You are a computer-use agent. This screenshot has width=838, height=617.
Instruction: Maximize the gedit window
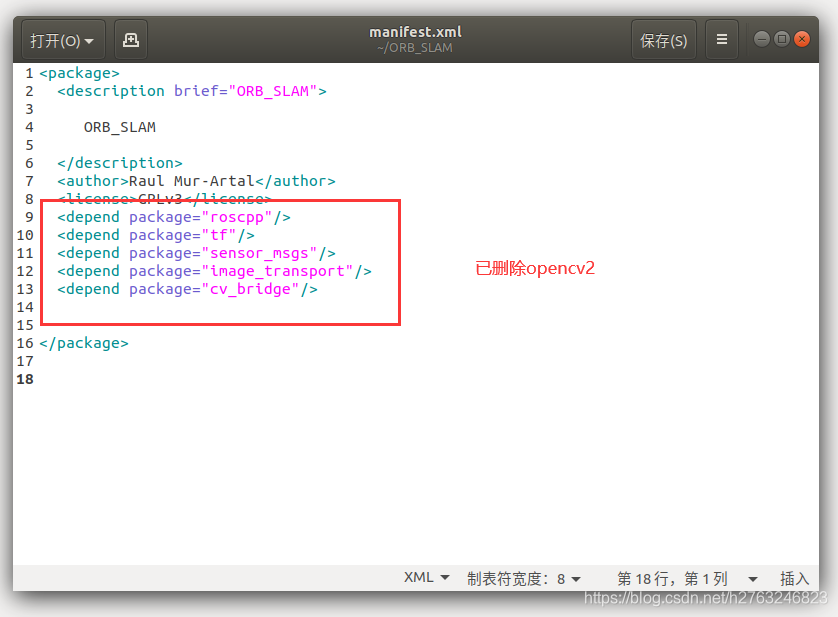(781, 39)
